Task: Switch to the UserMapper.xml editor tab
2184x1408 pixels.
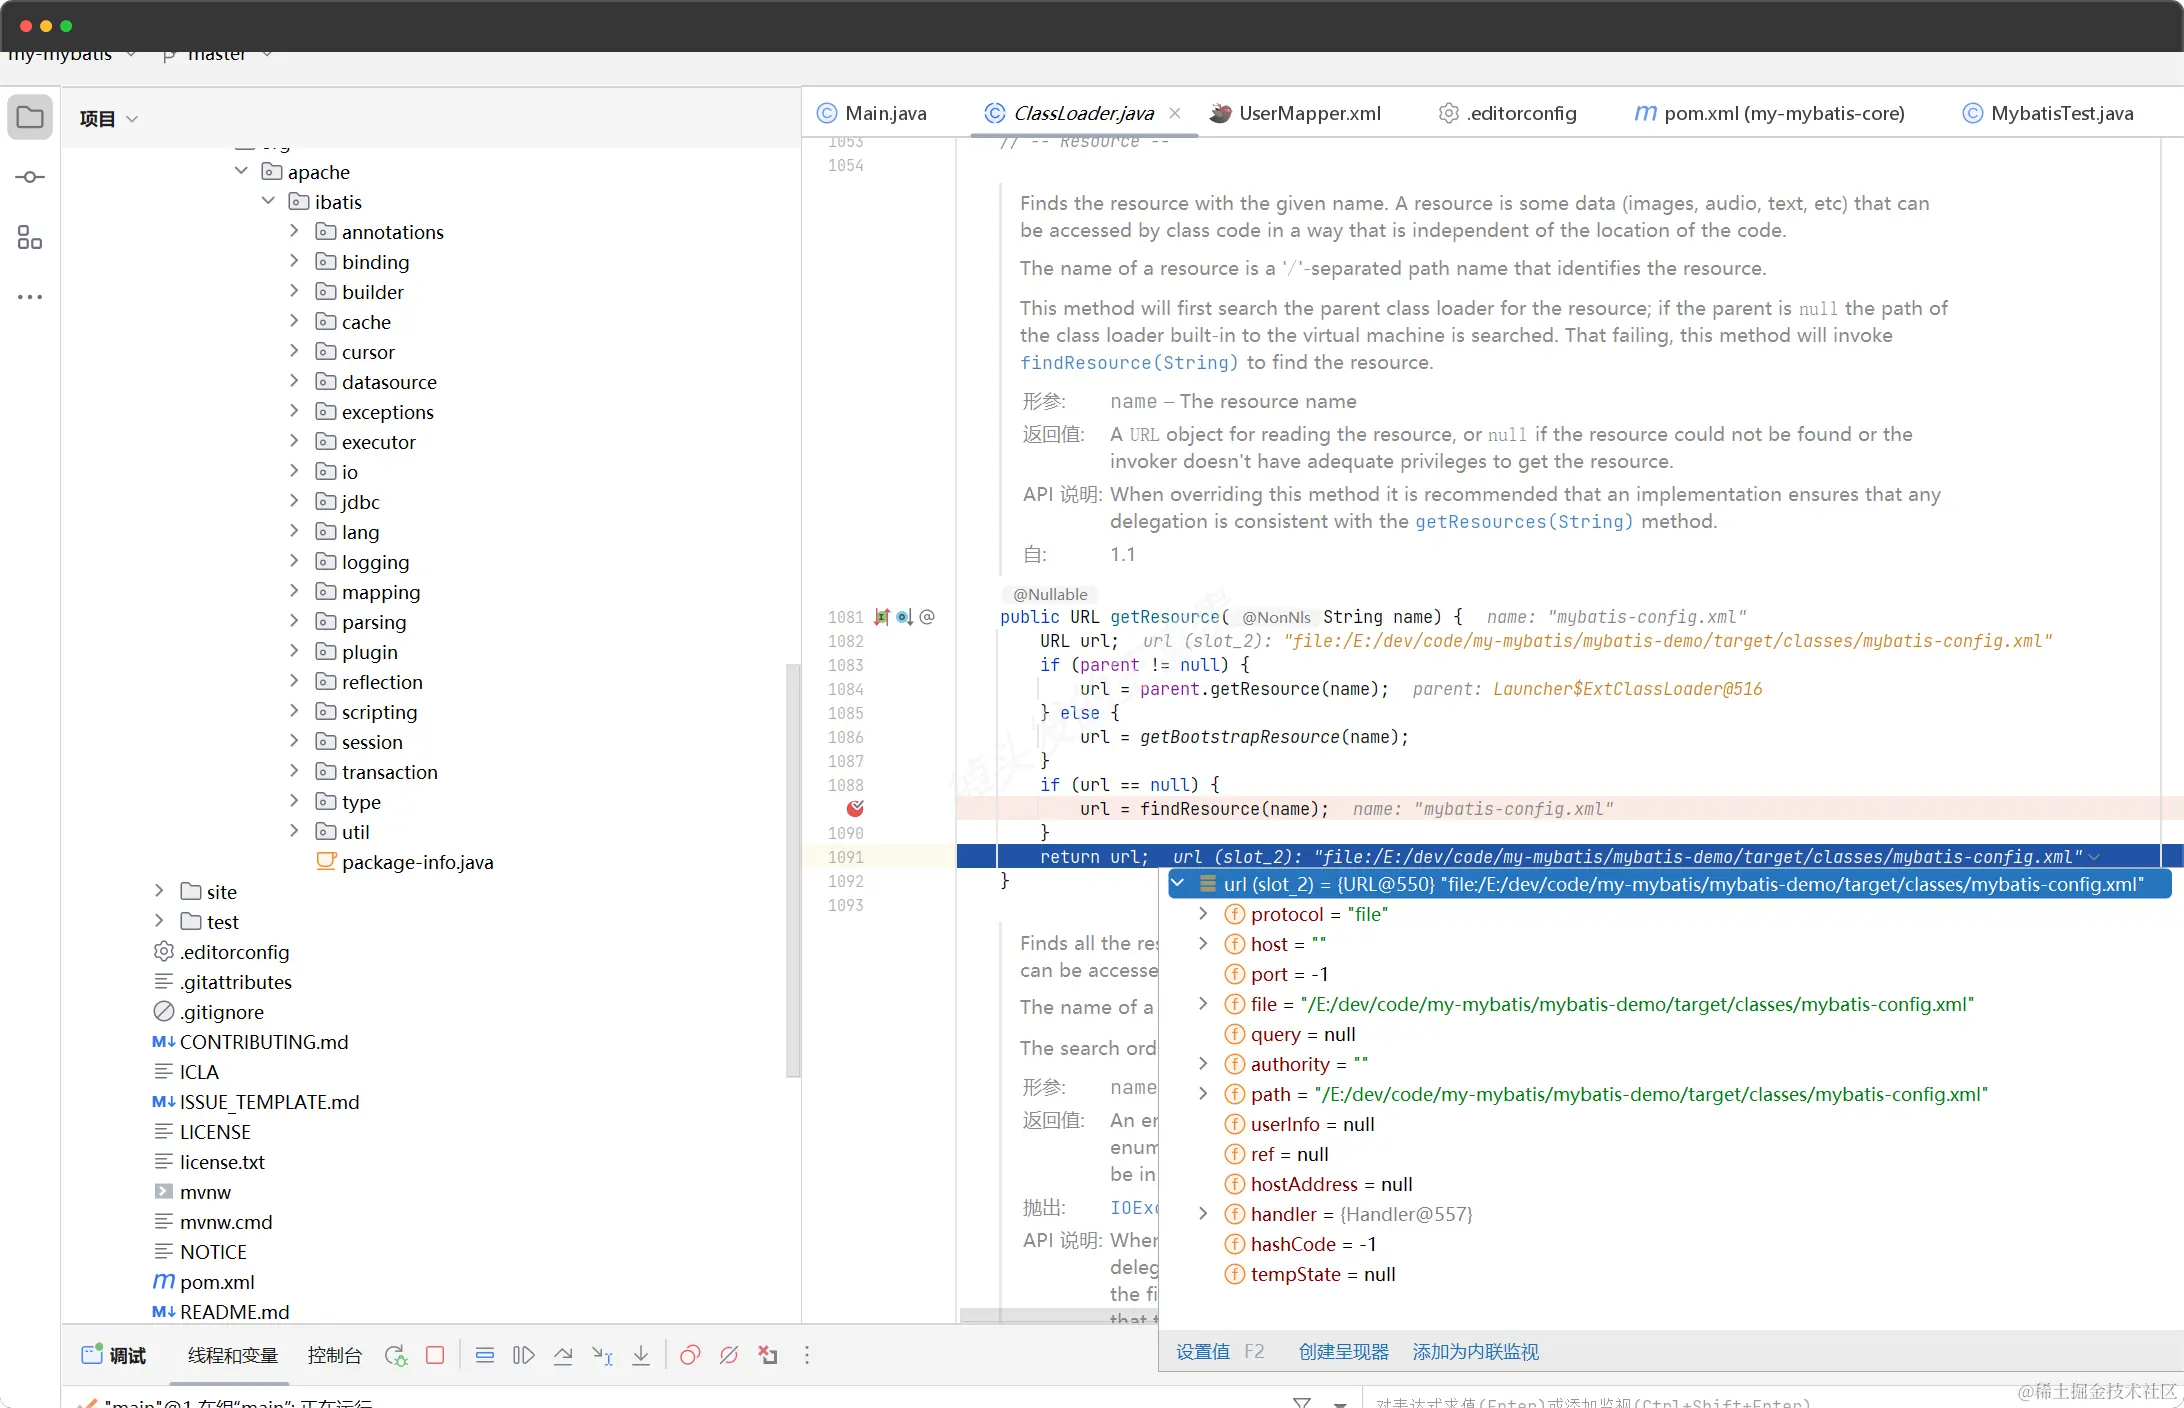Action: [x=1309, y=113]
